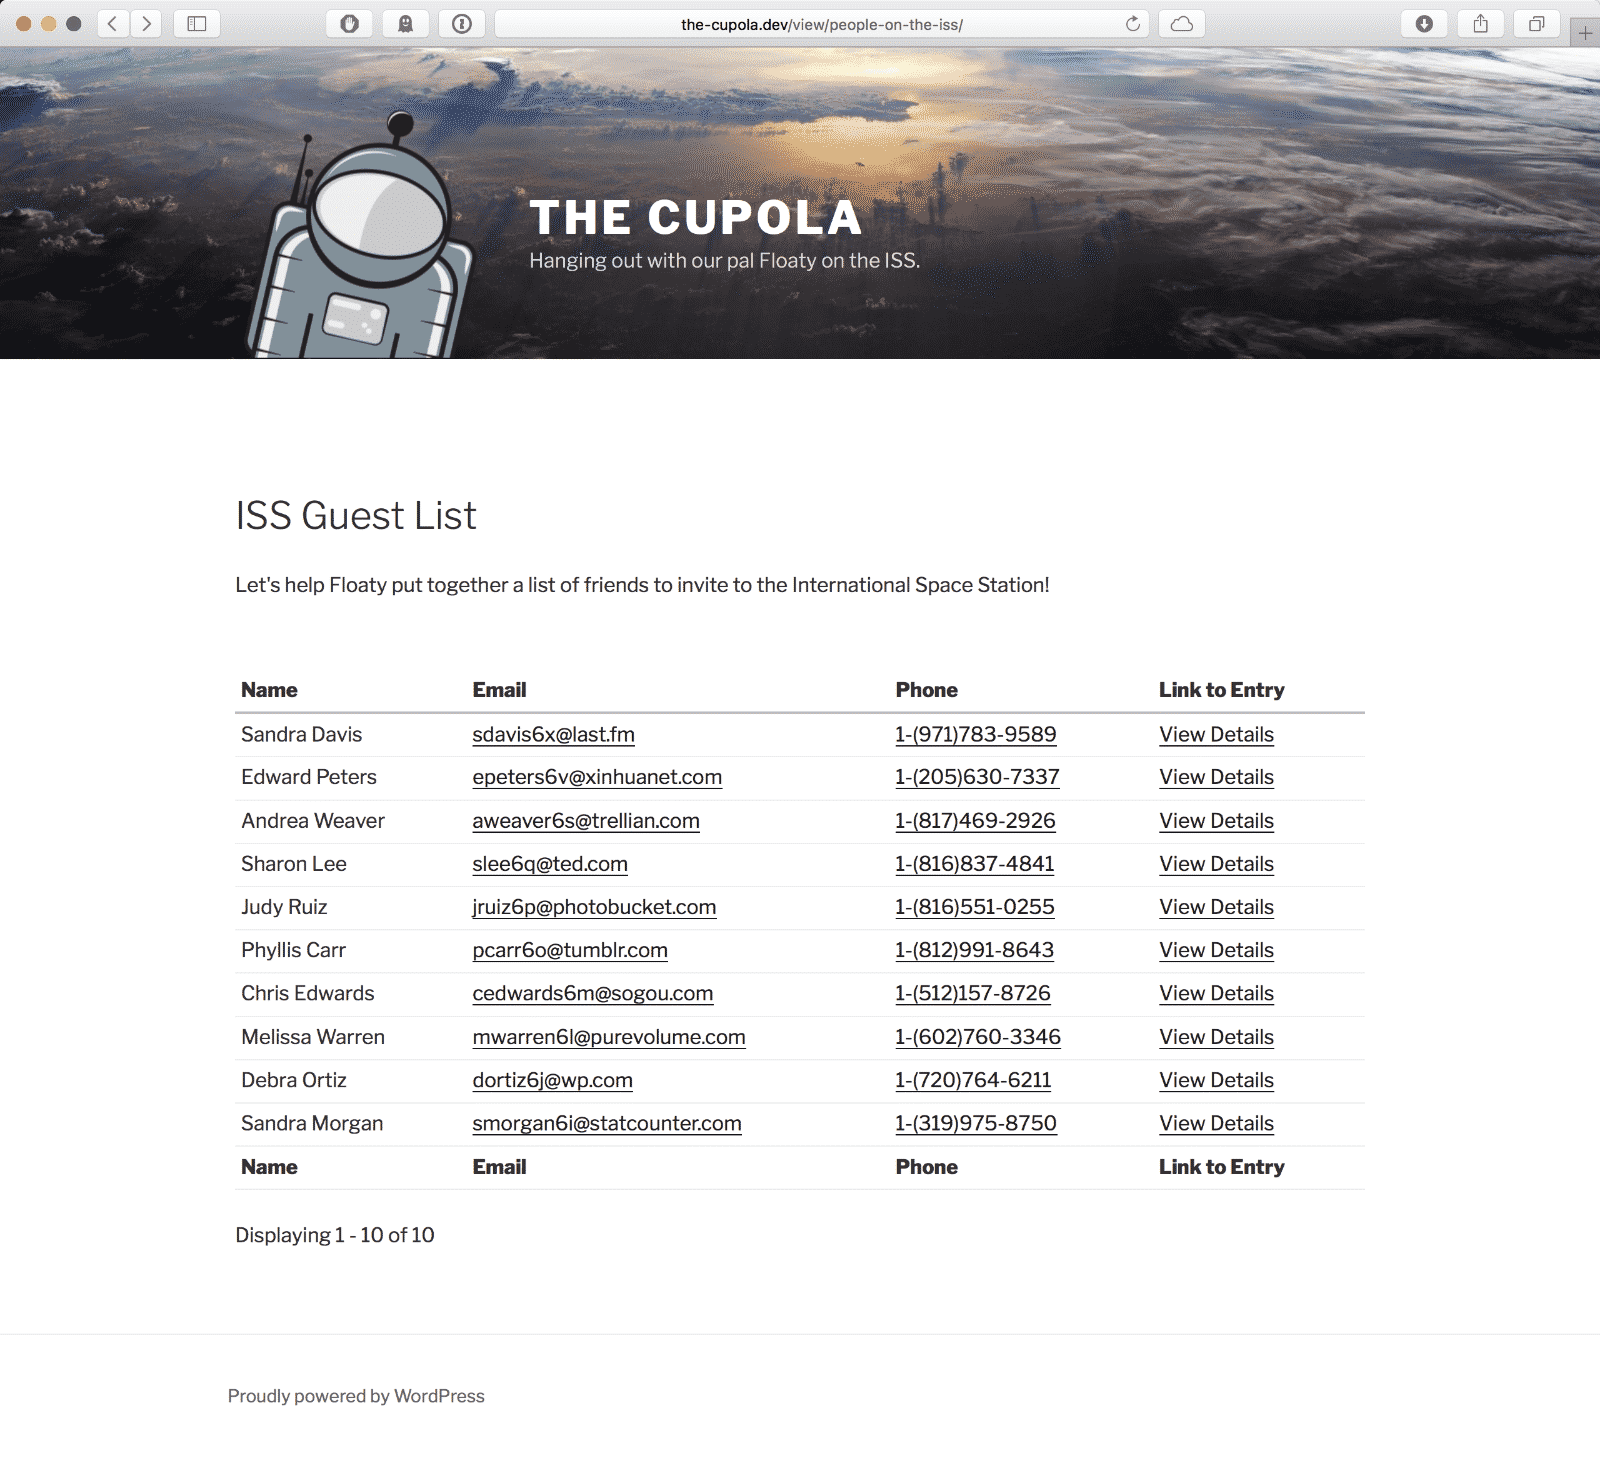Open the 1Password extension icon
The image size is (1600, 1458).
[x=462, y=24]
